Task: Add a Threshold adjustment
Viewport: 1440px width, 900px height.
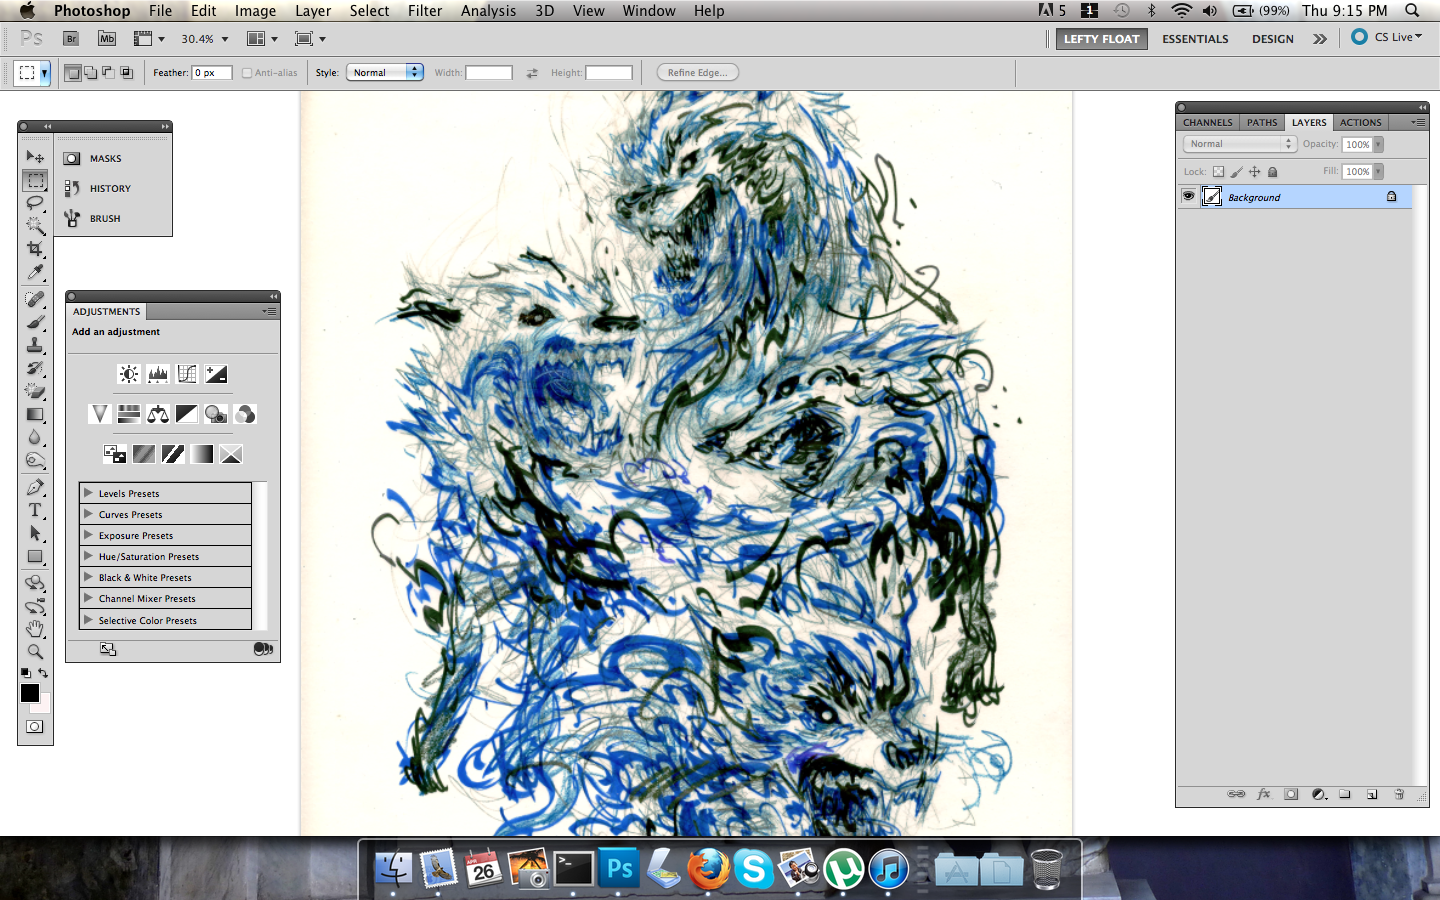Action: coord(173,454)
